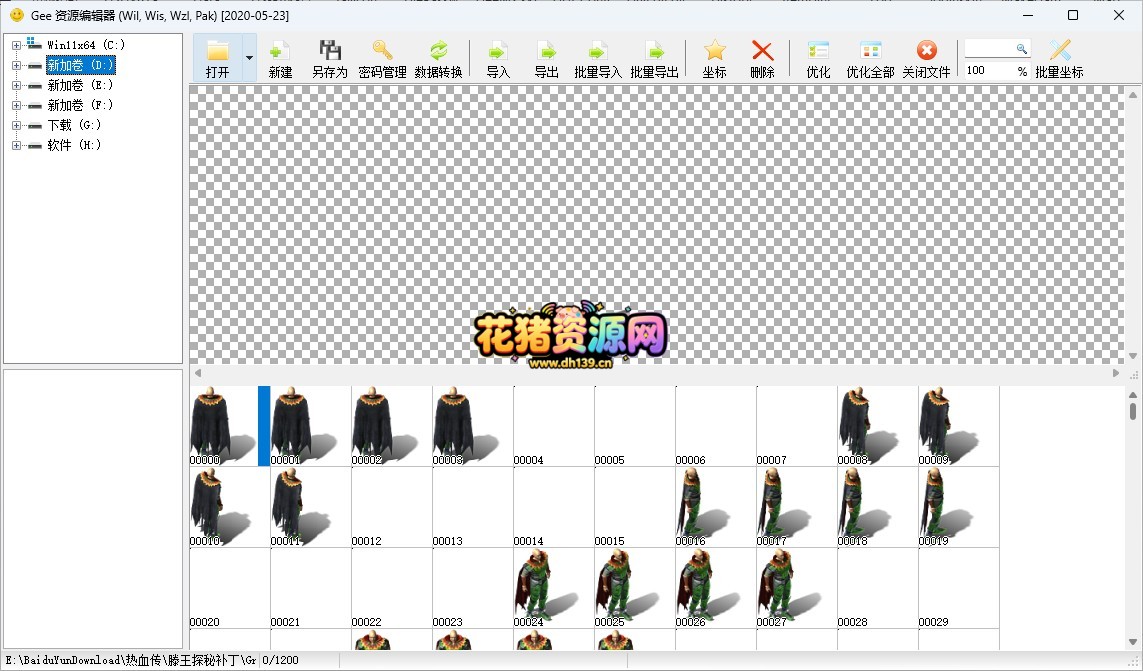Select thumbnail 00003
Image resolution: width=1143 pixels, height=671 pixels.
click(472, 426)
